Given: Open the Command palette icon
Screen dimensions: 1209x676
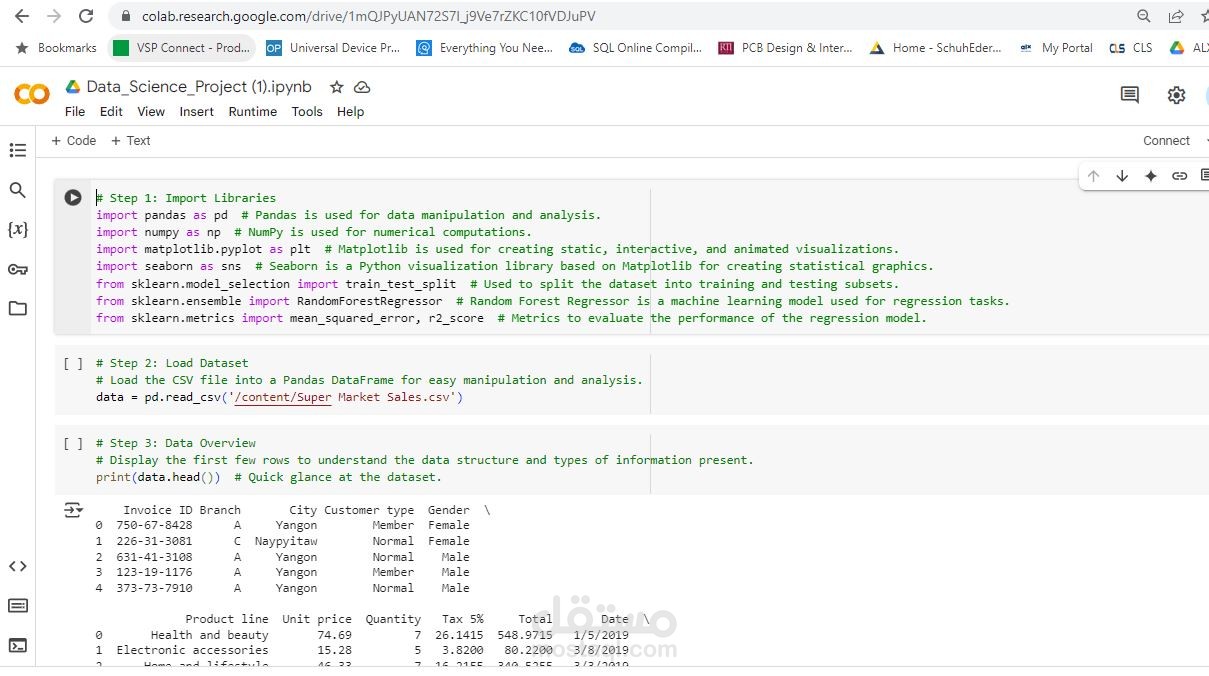Looking at the screenshot, I should tap(17, 606).
